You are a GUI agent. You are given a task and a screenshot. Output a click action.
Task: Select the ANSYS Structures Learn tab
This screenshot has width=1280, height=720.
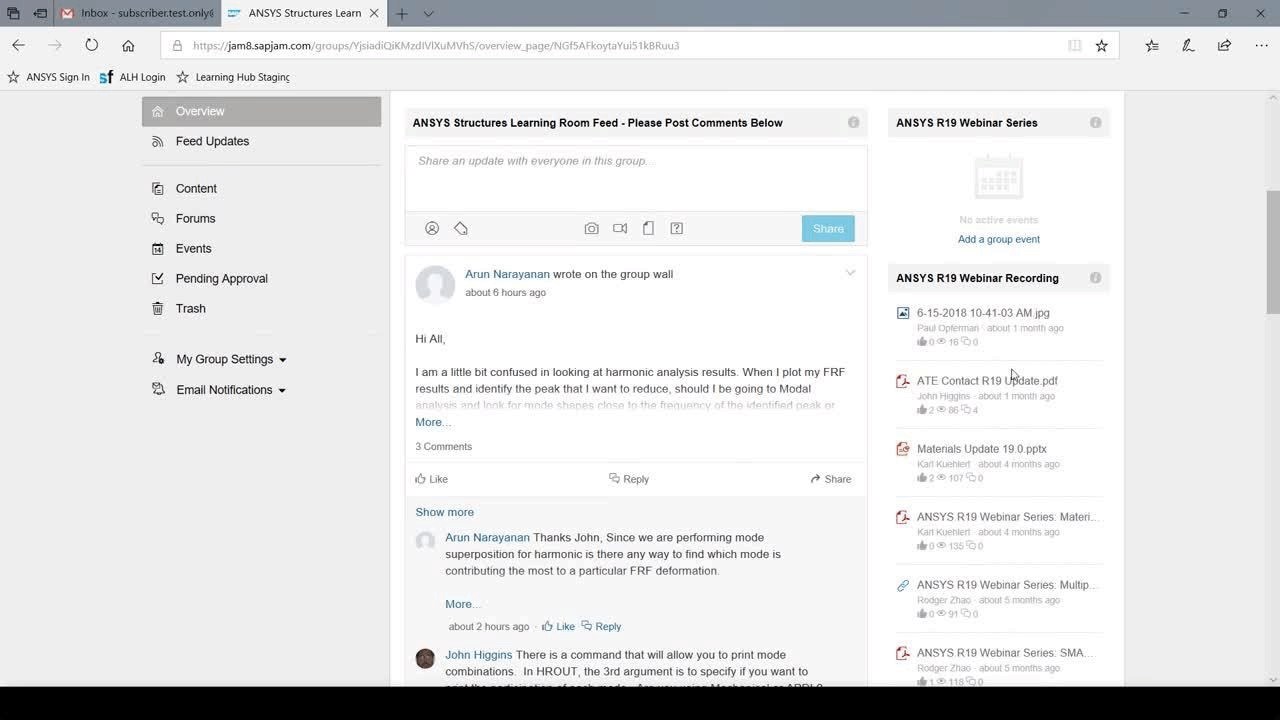point(302,13)
